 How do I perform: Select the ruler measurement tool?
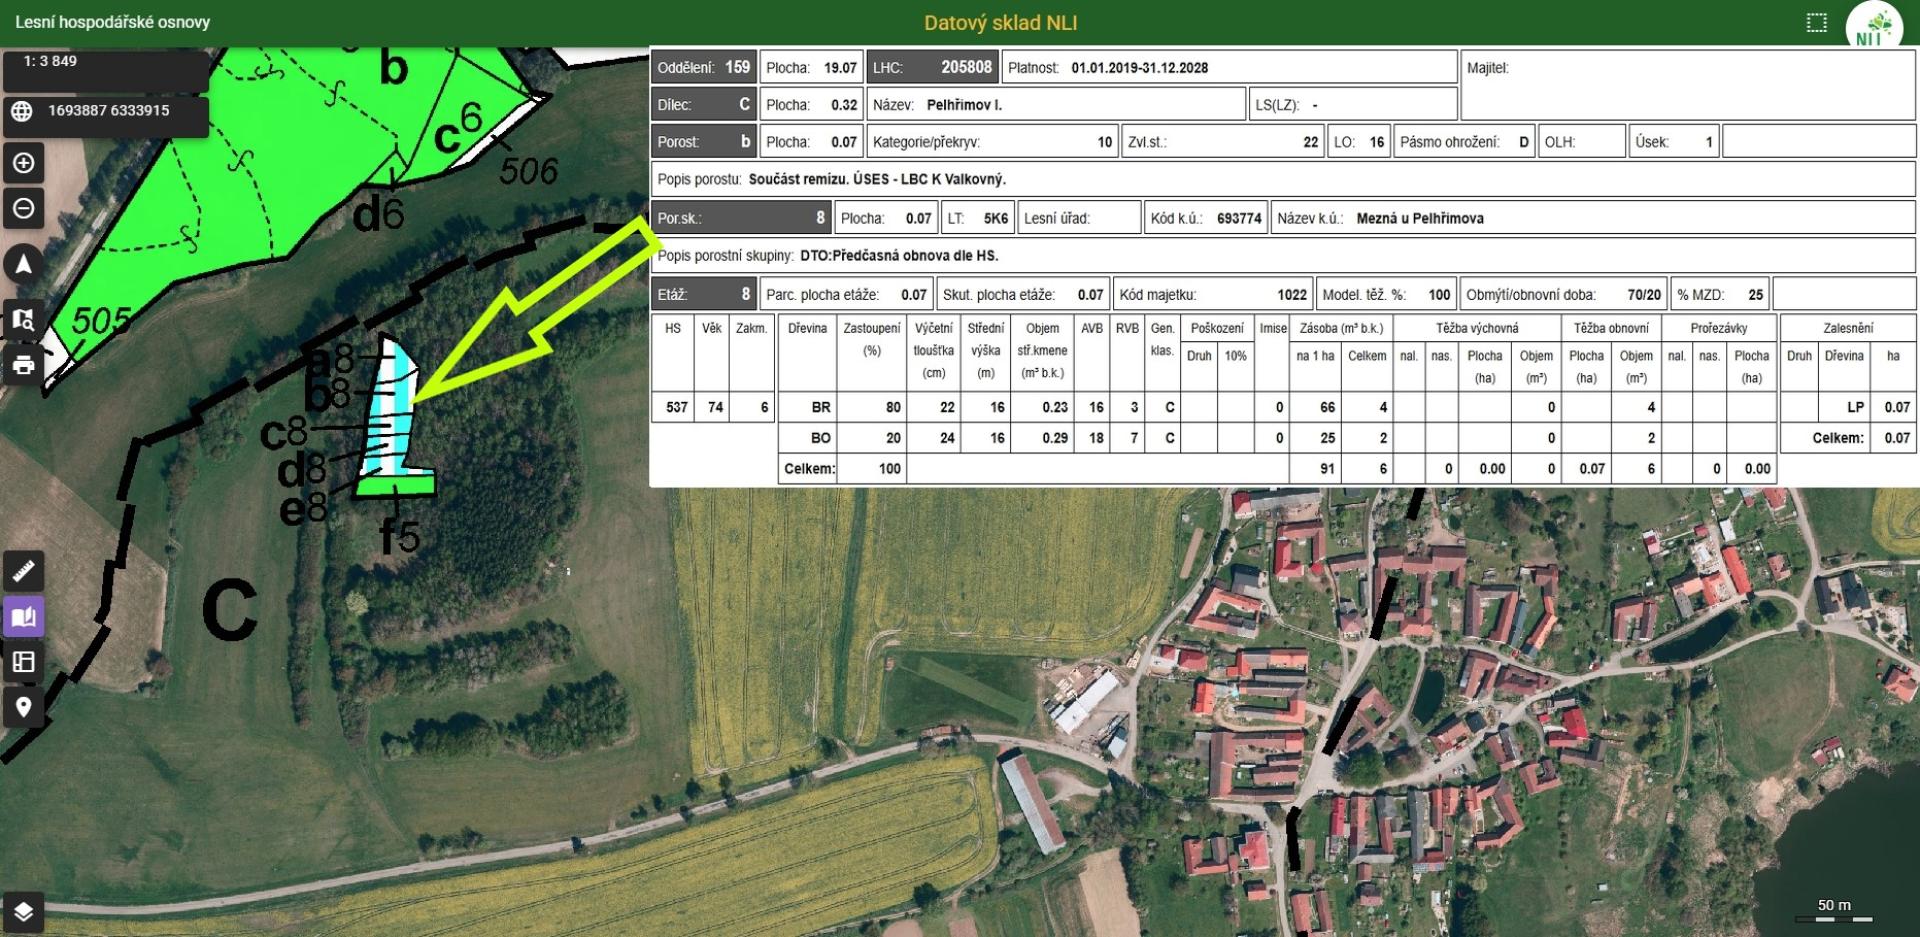(24, 571)
